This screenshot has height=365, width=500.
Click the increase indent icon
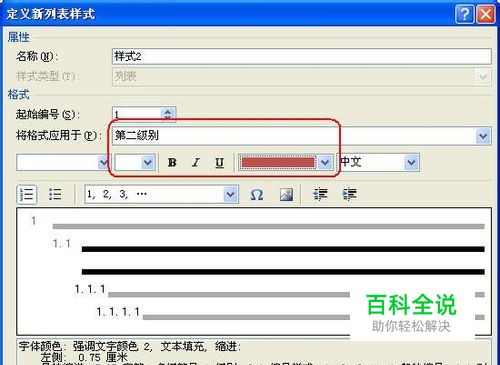[350, 194]
